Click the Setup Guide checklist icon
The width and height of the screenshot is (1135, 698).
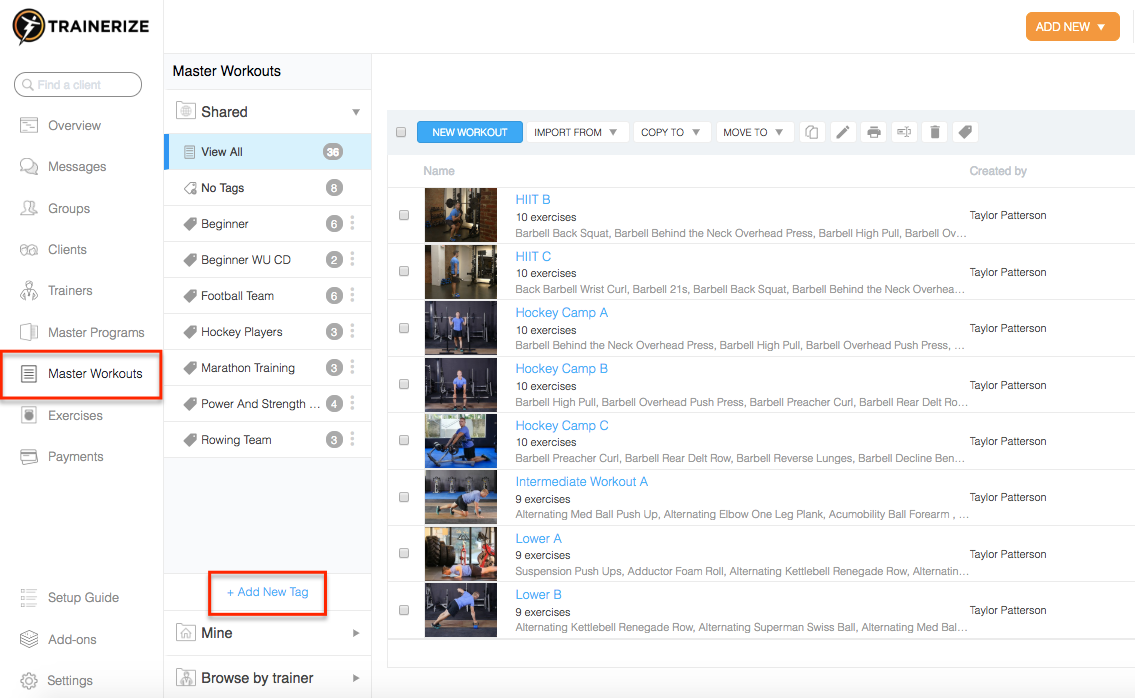coord(29,597)
